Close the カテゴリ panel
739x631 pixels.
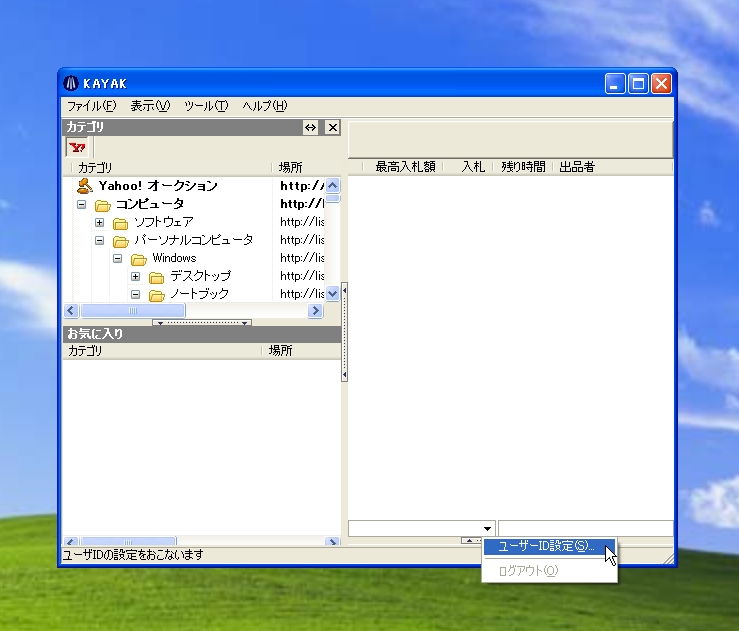click(332, 127)
